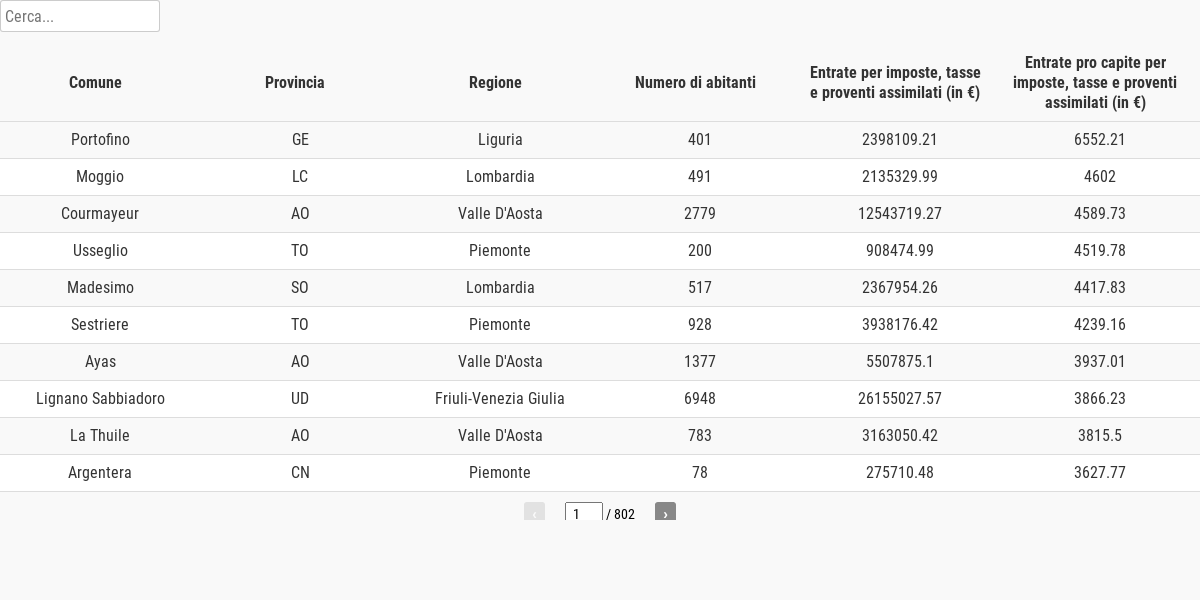The height and width of the screenshot is (600, 1200).
Task: Select the Argentera row
Action: (x=600, y=473)
